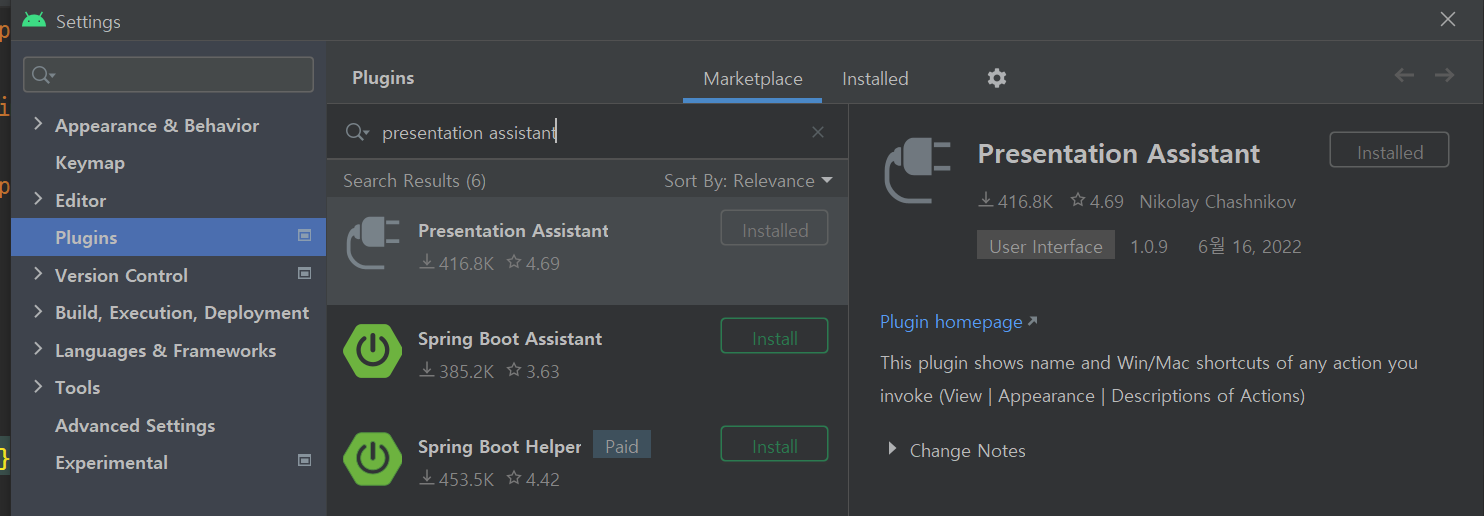
Task: Expand Appearance & Behavior settings
Action: click(38, 124)
